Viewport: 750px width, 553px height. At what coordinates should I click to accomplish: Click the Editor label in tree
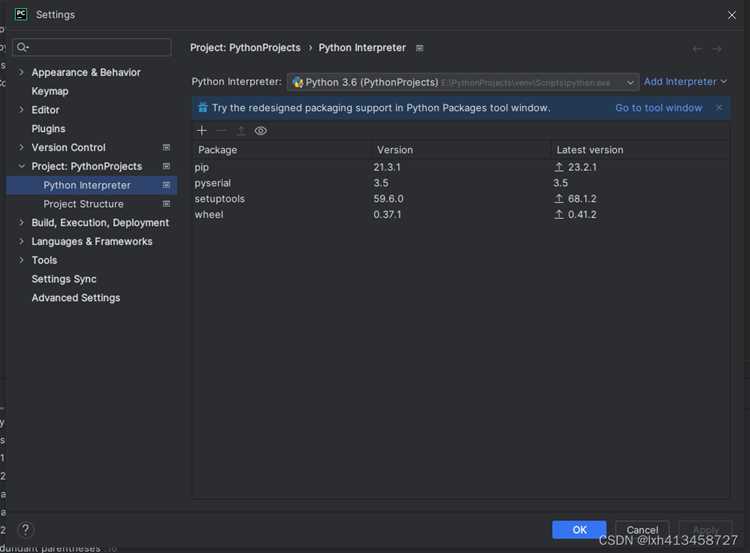tap(45, 110)
